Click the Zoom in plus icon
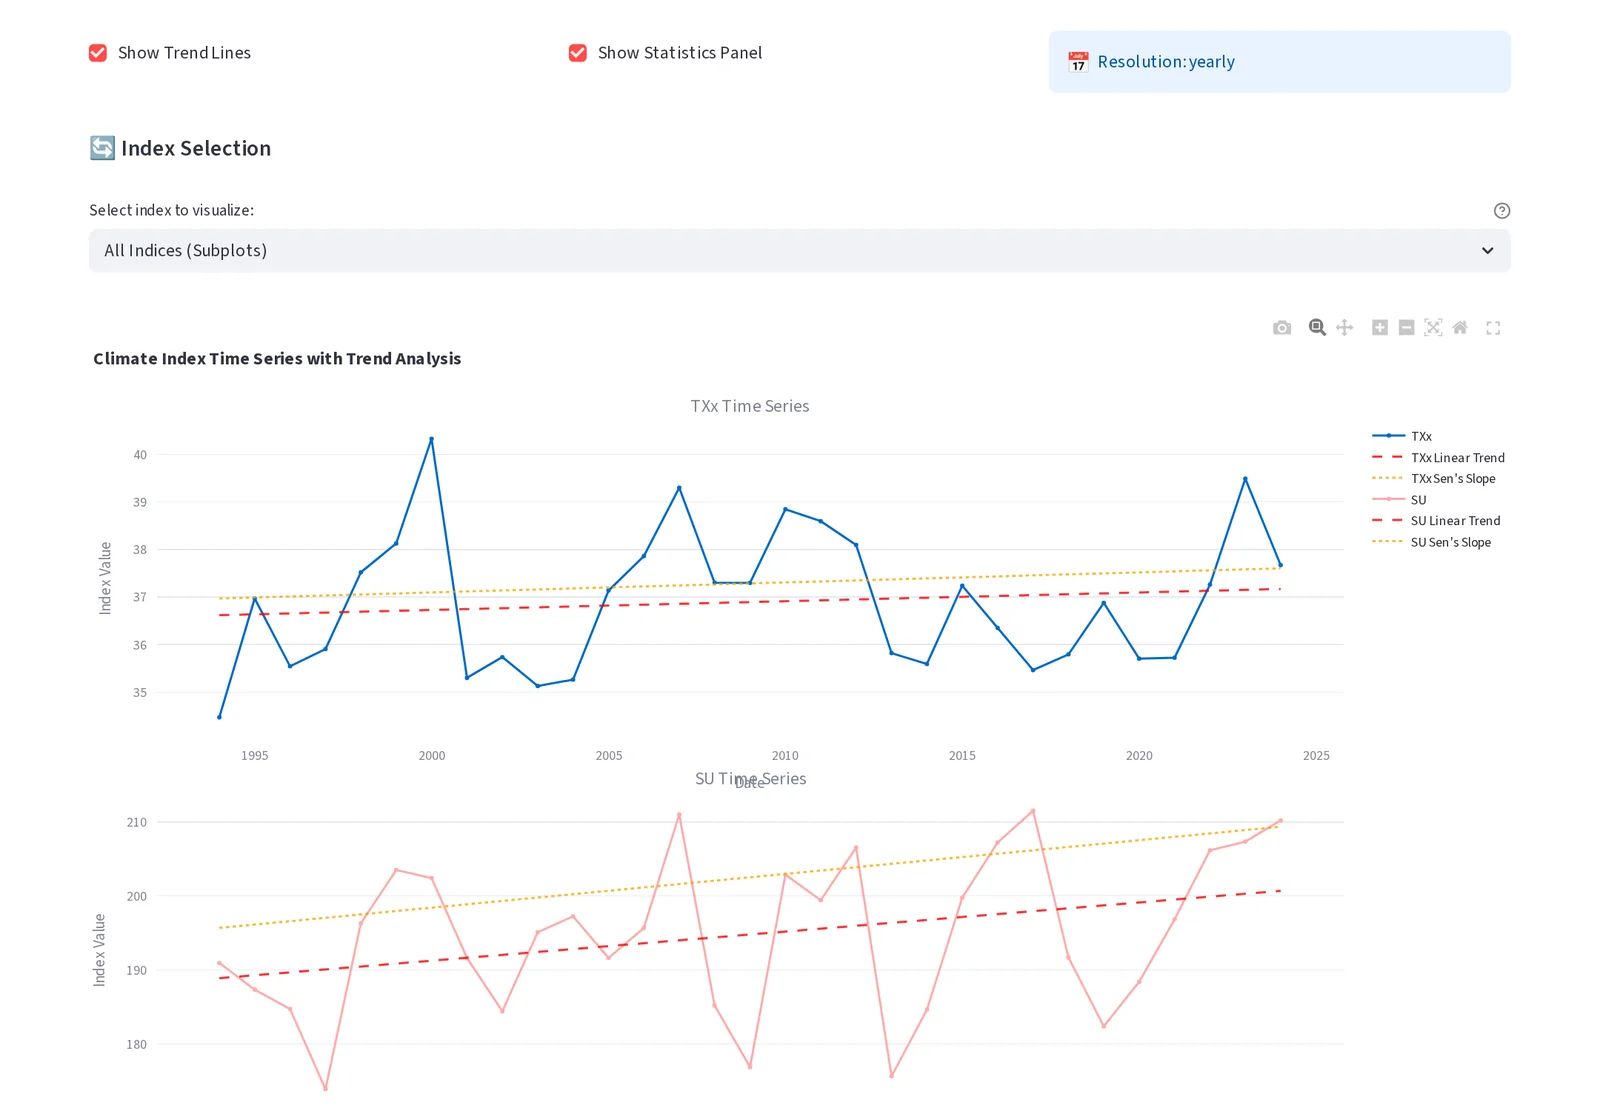The image size is (1600, 1111). pos(1380,328)
